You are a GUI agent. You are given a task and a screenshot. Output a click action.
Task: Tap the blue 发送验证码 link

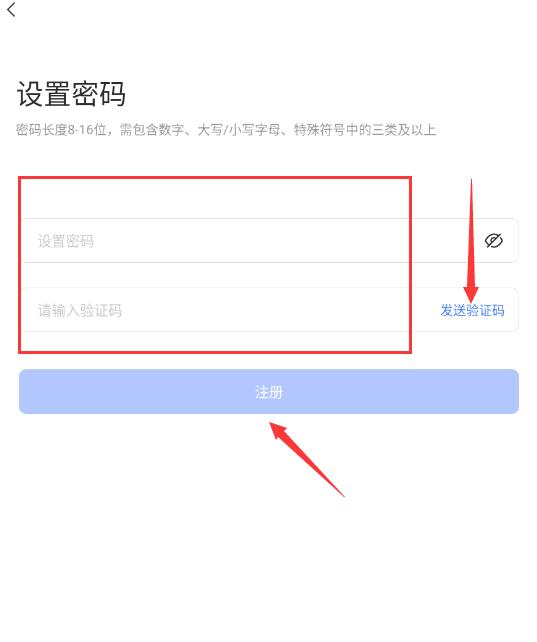[x=472, y=310]
